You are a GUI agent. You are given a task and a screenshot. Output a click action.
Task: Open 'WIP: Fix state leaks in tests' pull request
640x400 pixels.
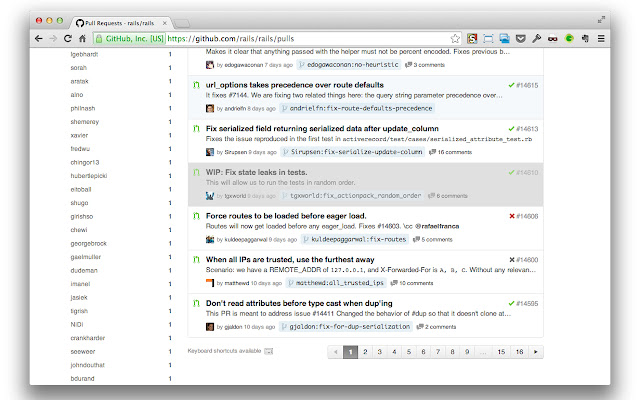tap(256, 172)
